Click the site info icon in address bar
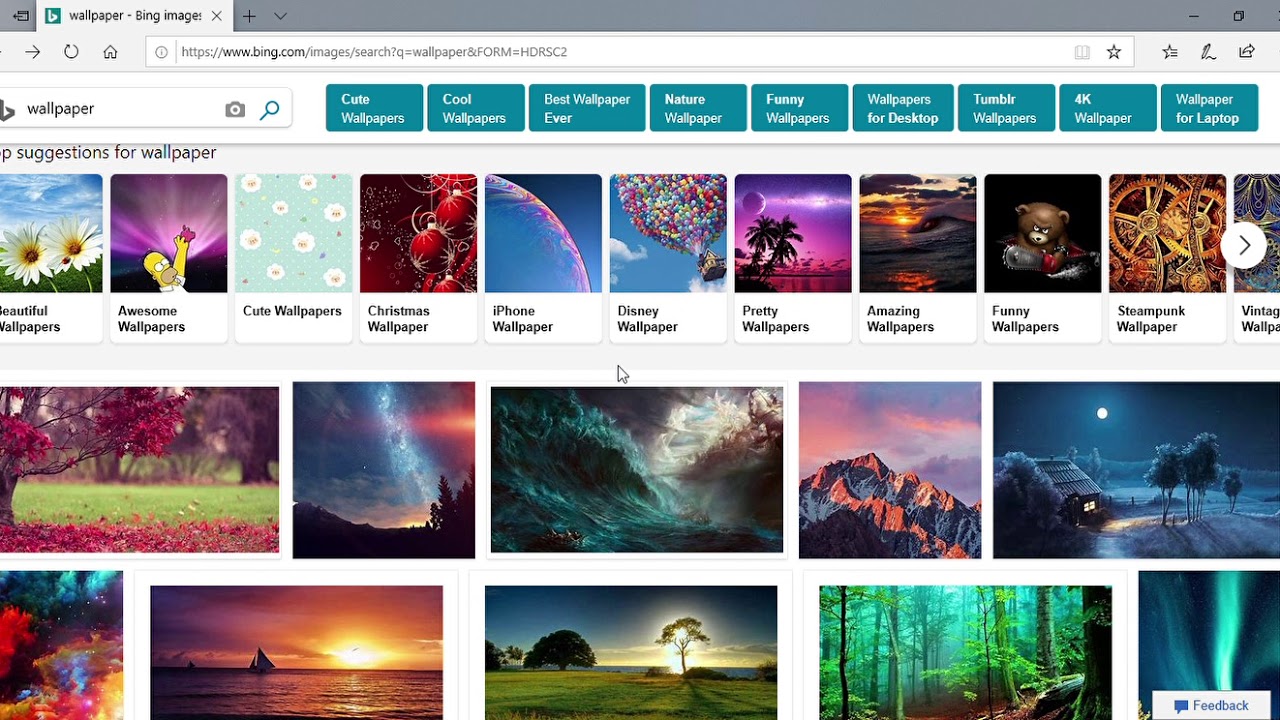Image resolution: width=1280 pixels, height=720 pixels. 161,52
